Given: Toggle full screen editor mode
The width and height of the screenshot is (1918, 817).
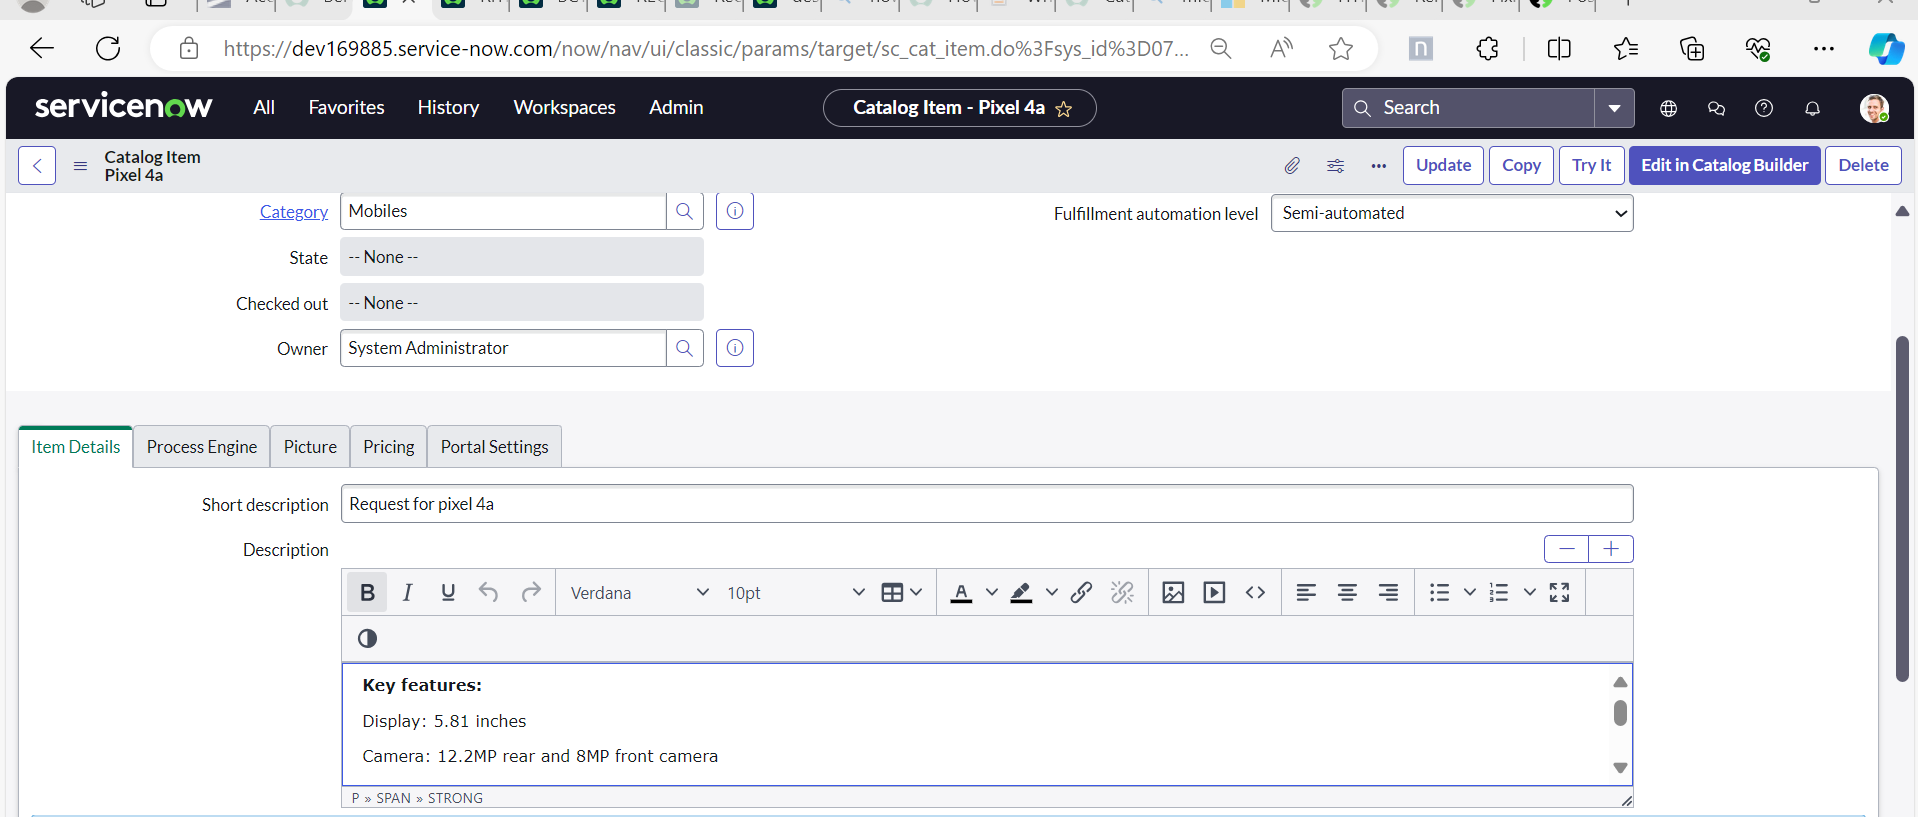Looking at the screenshot, I should pyautogui.click(x=1559, y=593).
